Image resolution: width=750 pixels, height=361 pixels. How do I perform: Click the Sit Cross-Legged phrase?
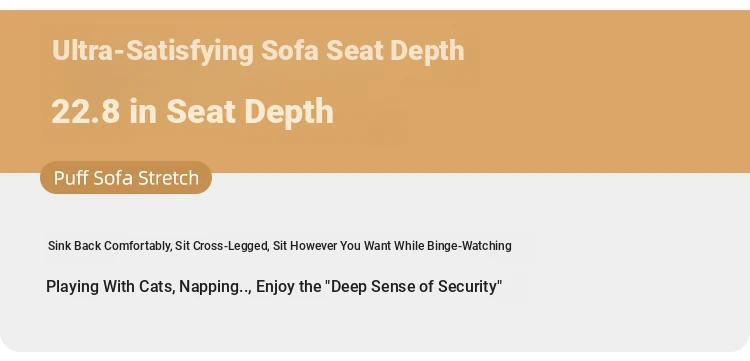[x=222, y=246]
